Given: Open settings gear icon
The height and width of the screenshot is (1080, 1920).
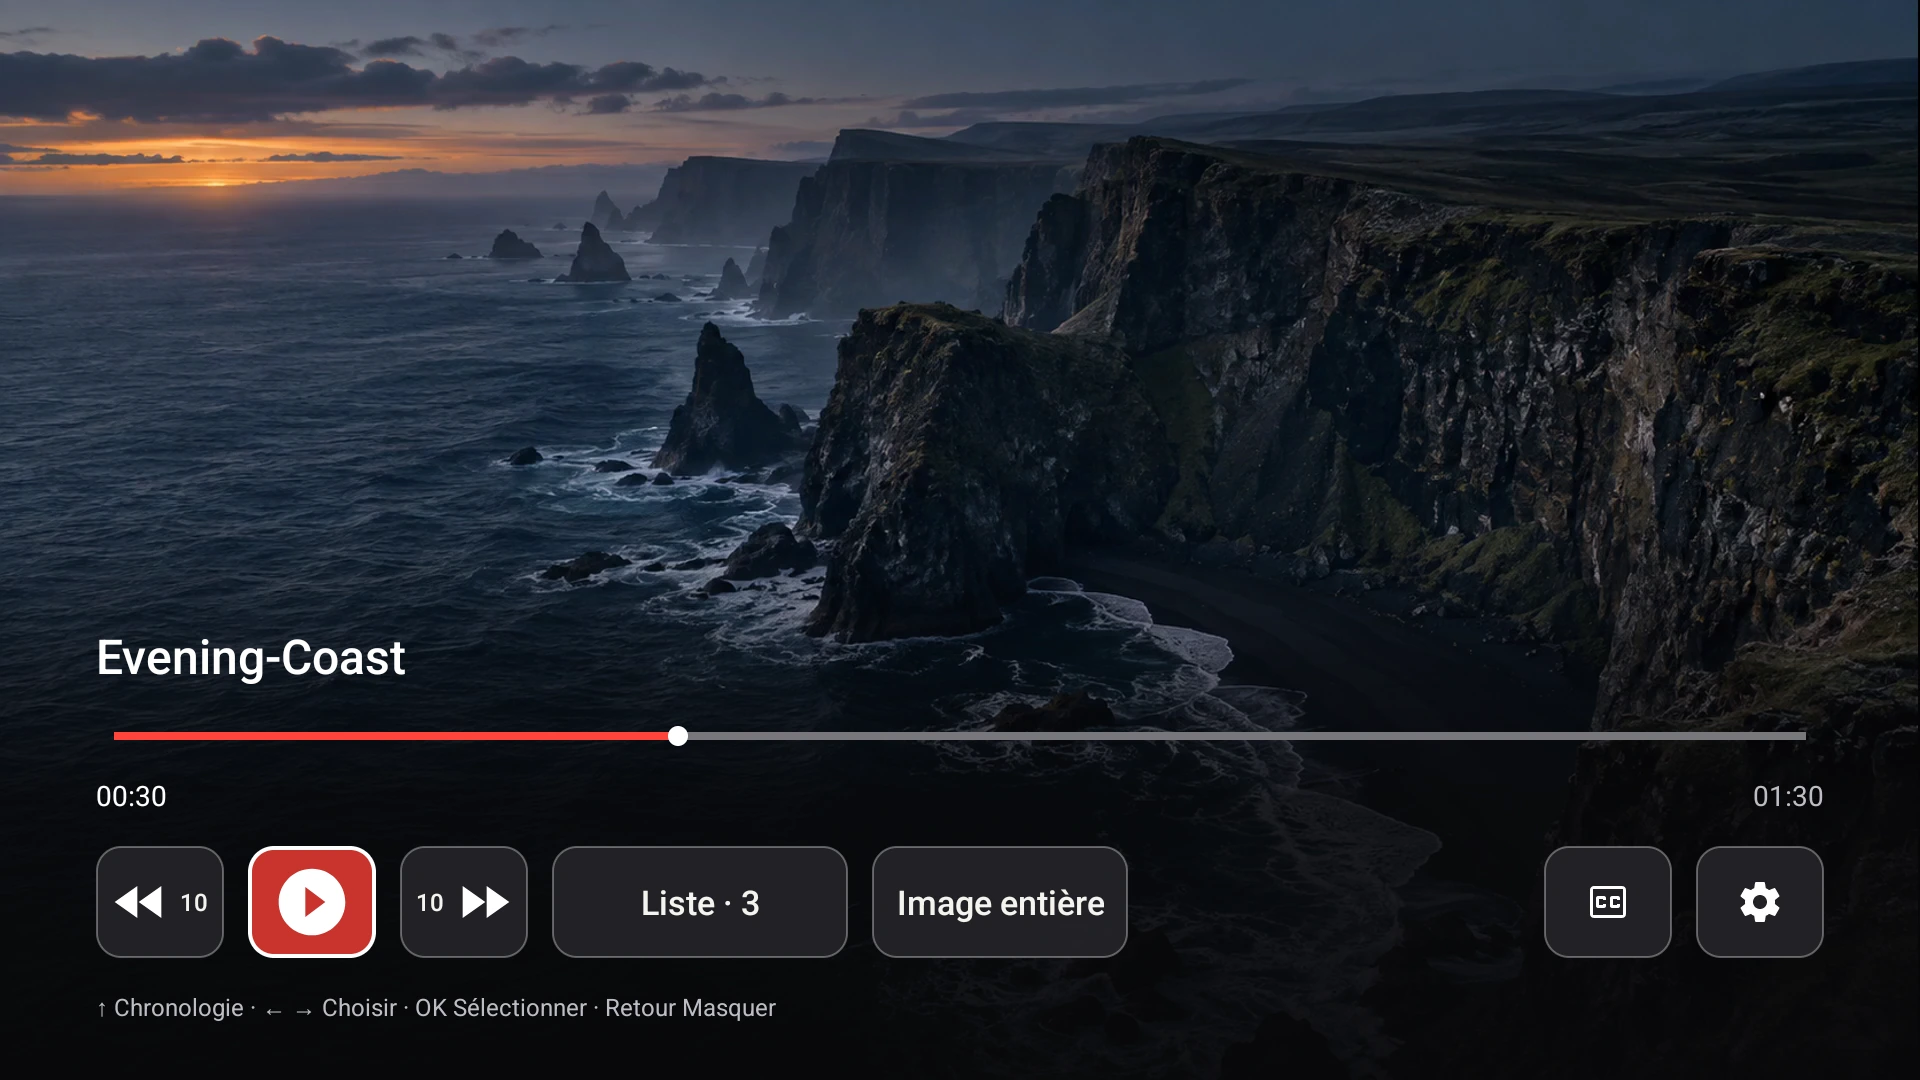Looking at the screenshot, I should [1760, 902].
